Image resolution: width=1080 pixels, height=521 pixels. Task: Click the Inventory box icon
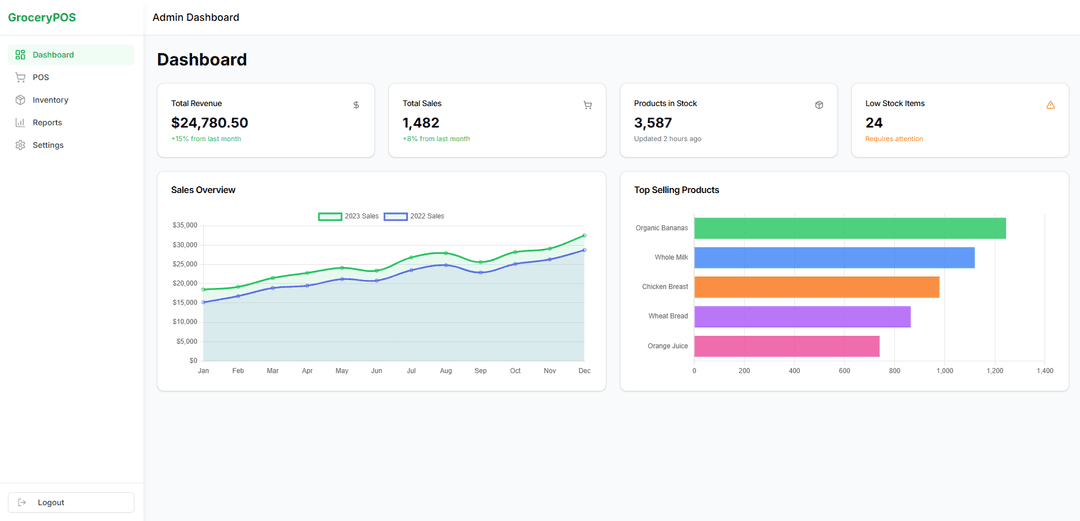(21, 100)
